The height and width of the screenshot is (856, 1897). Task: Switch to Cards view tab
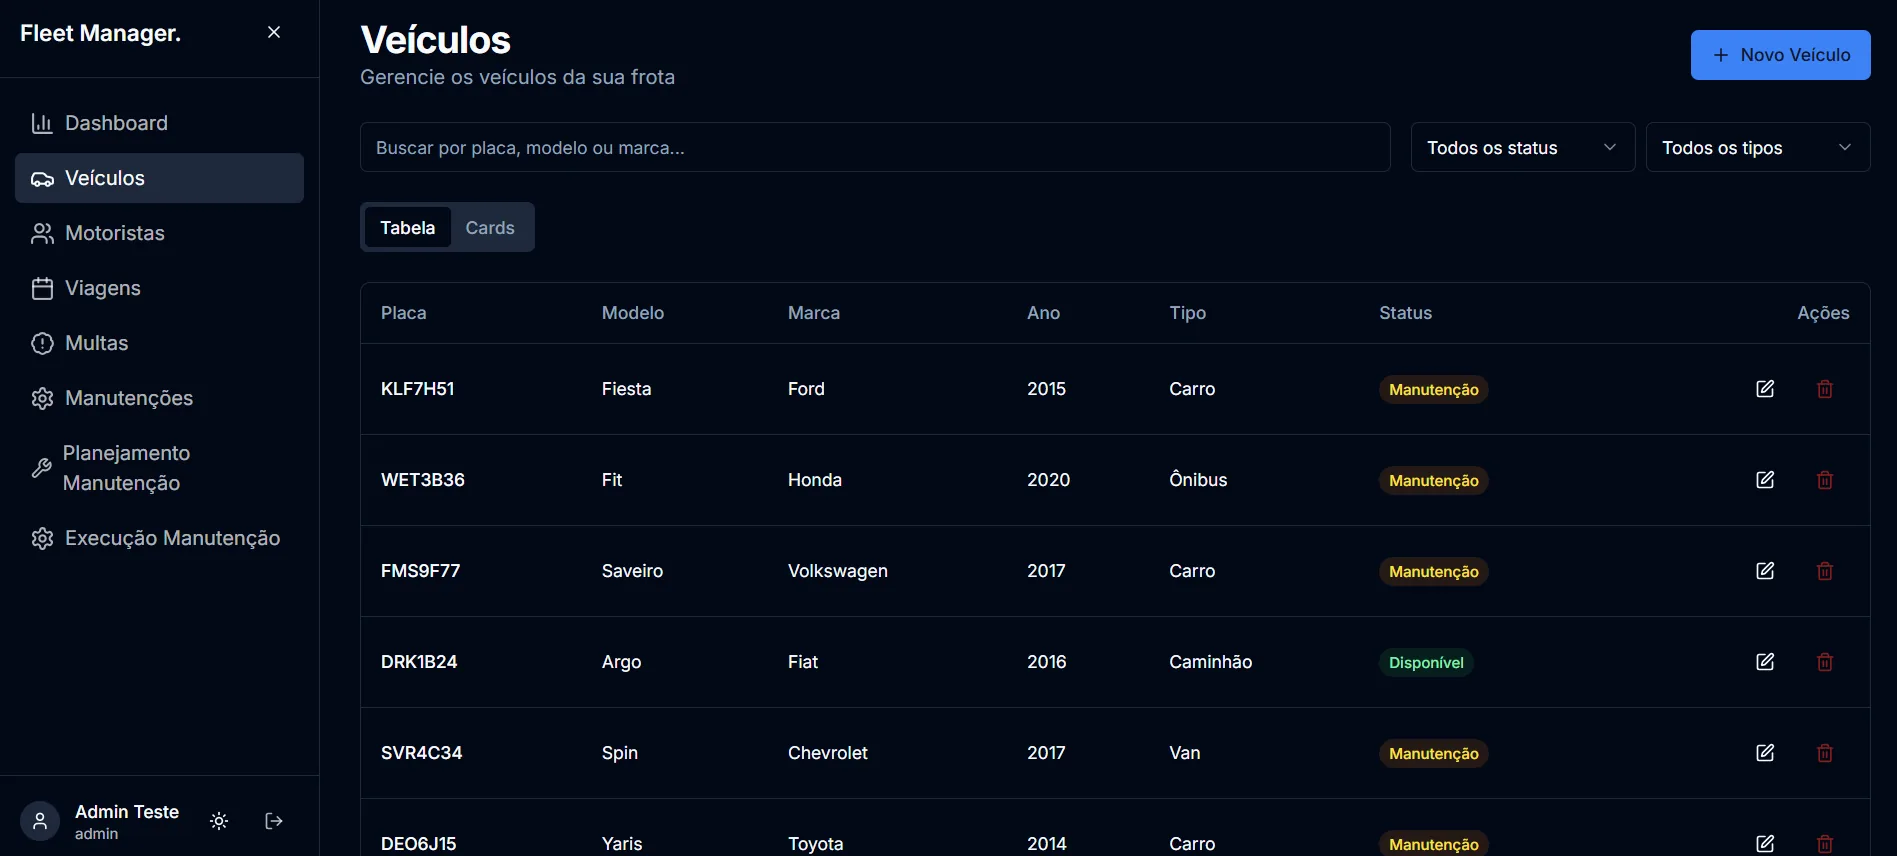coord(490,227)
